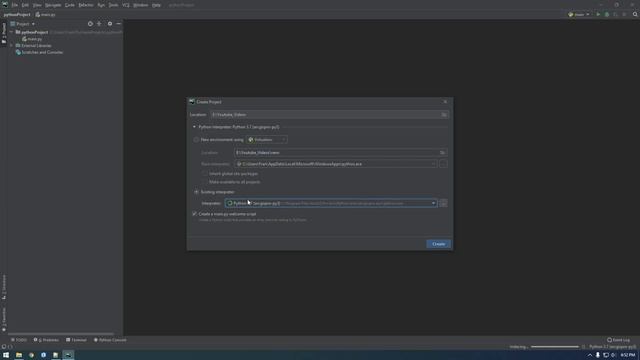Click the PyCharm icon in the taskbar
The width and height of the screenshot is (640, 360).
pyautogui.click(x=68, y=355)
